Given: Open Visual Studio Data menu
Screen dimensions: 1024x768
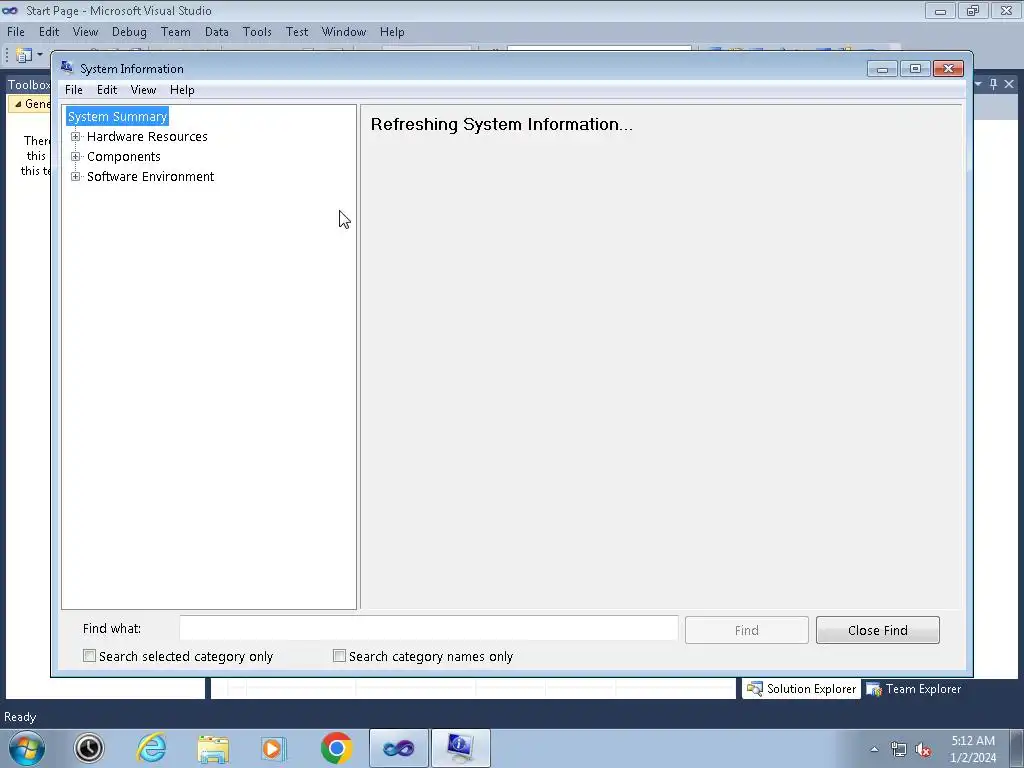Looking at the screenshot, I should (x=217, y=32).
